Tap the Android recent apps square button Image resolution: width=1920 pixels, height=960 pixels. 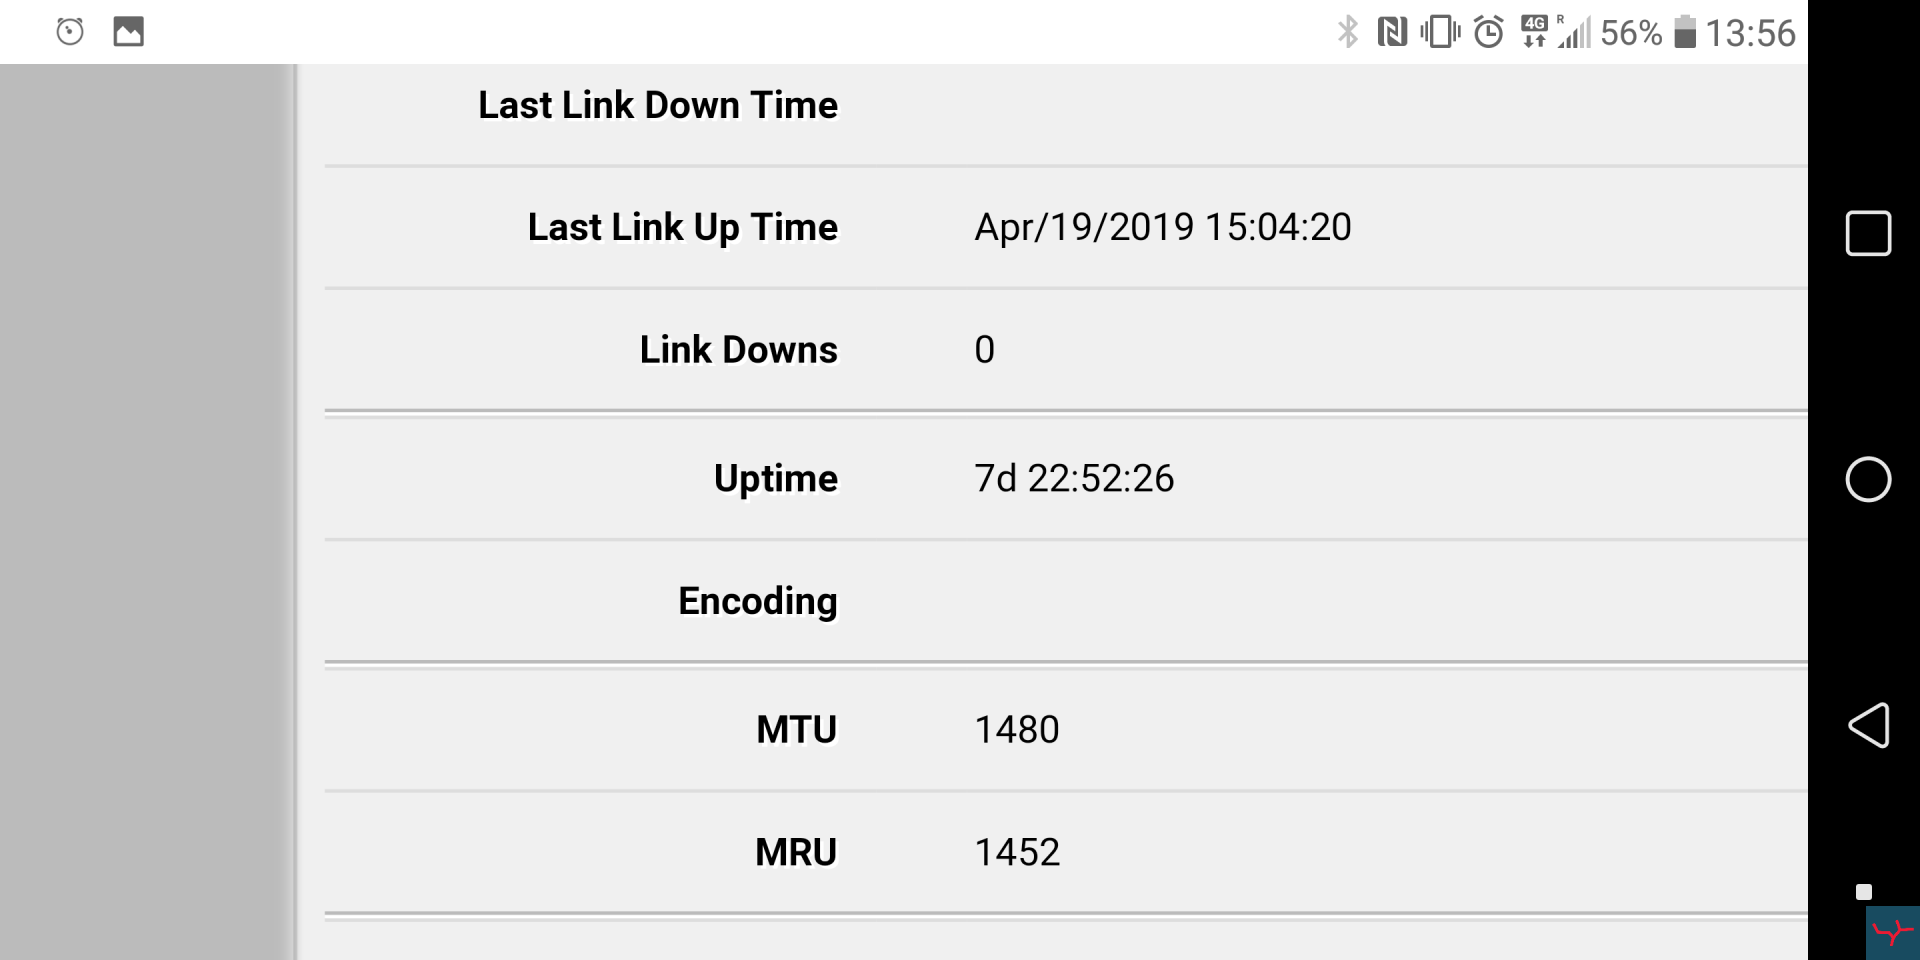[x=1868, y=234]
